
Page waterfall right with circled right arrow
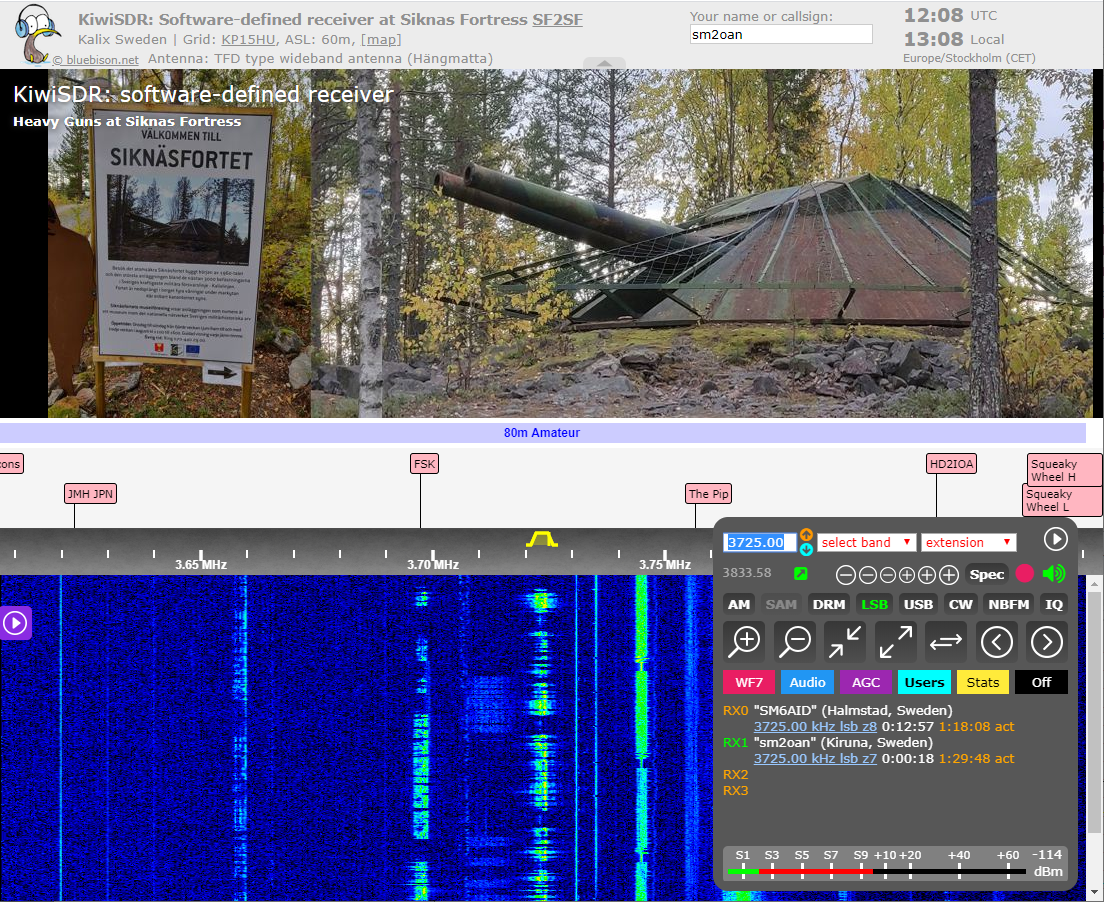coord(1046,642)
